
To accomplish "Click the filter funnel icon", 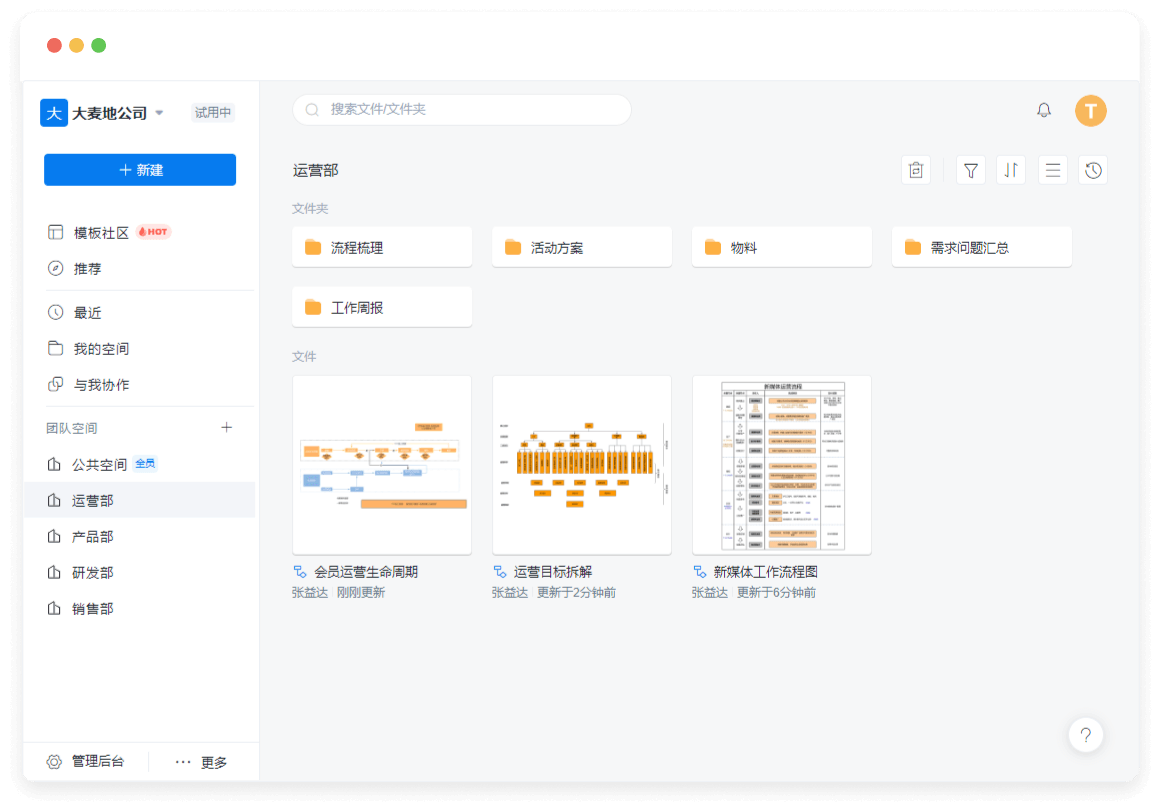I will click(x=970, y=170).
